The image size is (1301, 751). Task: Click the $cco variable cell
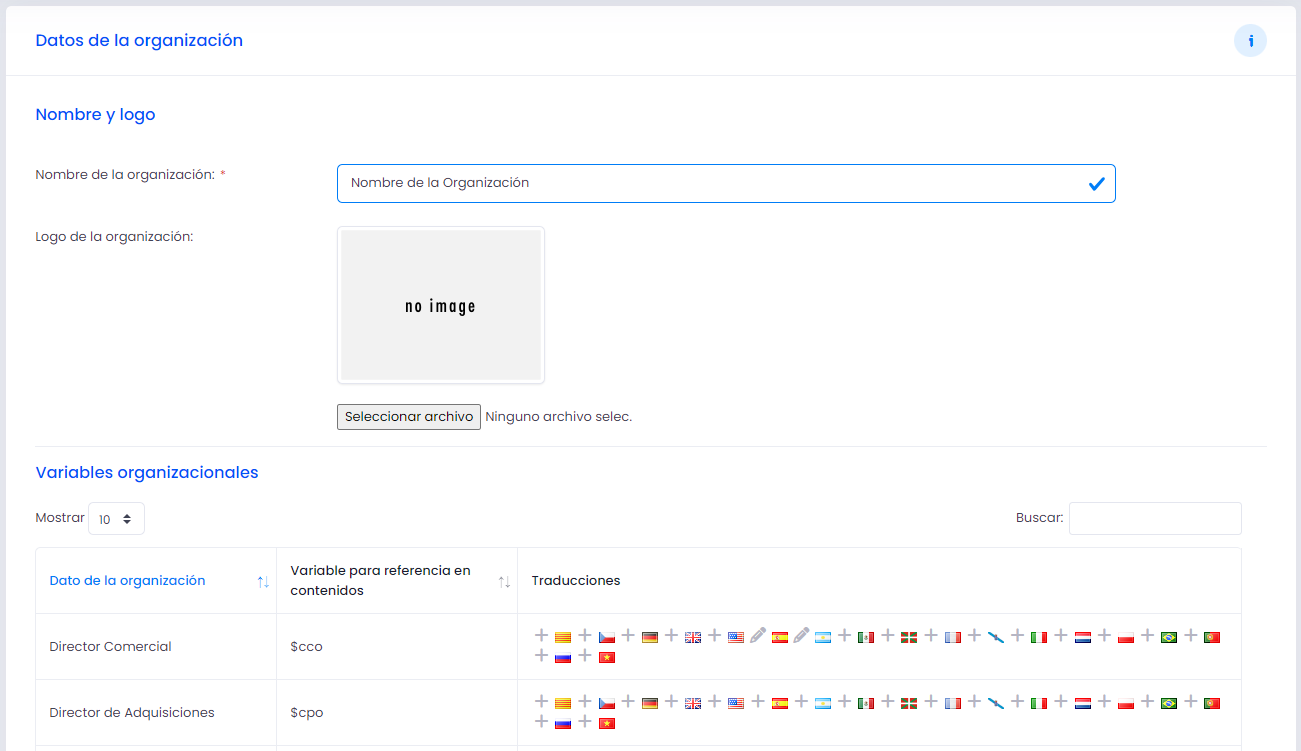(397, 646)
